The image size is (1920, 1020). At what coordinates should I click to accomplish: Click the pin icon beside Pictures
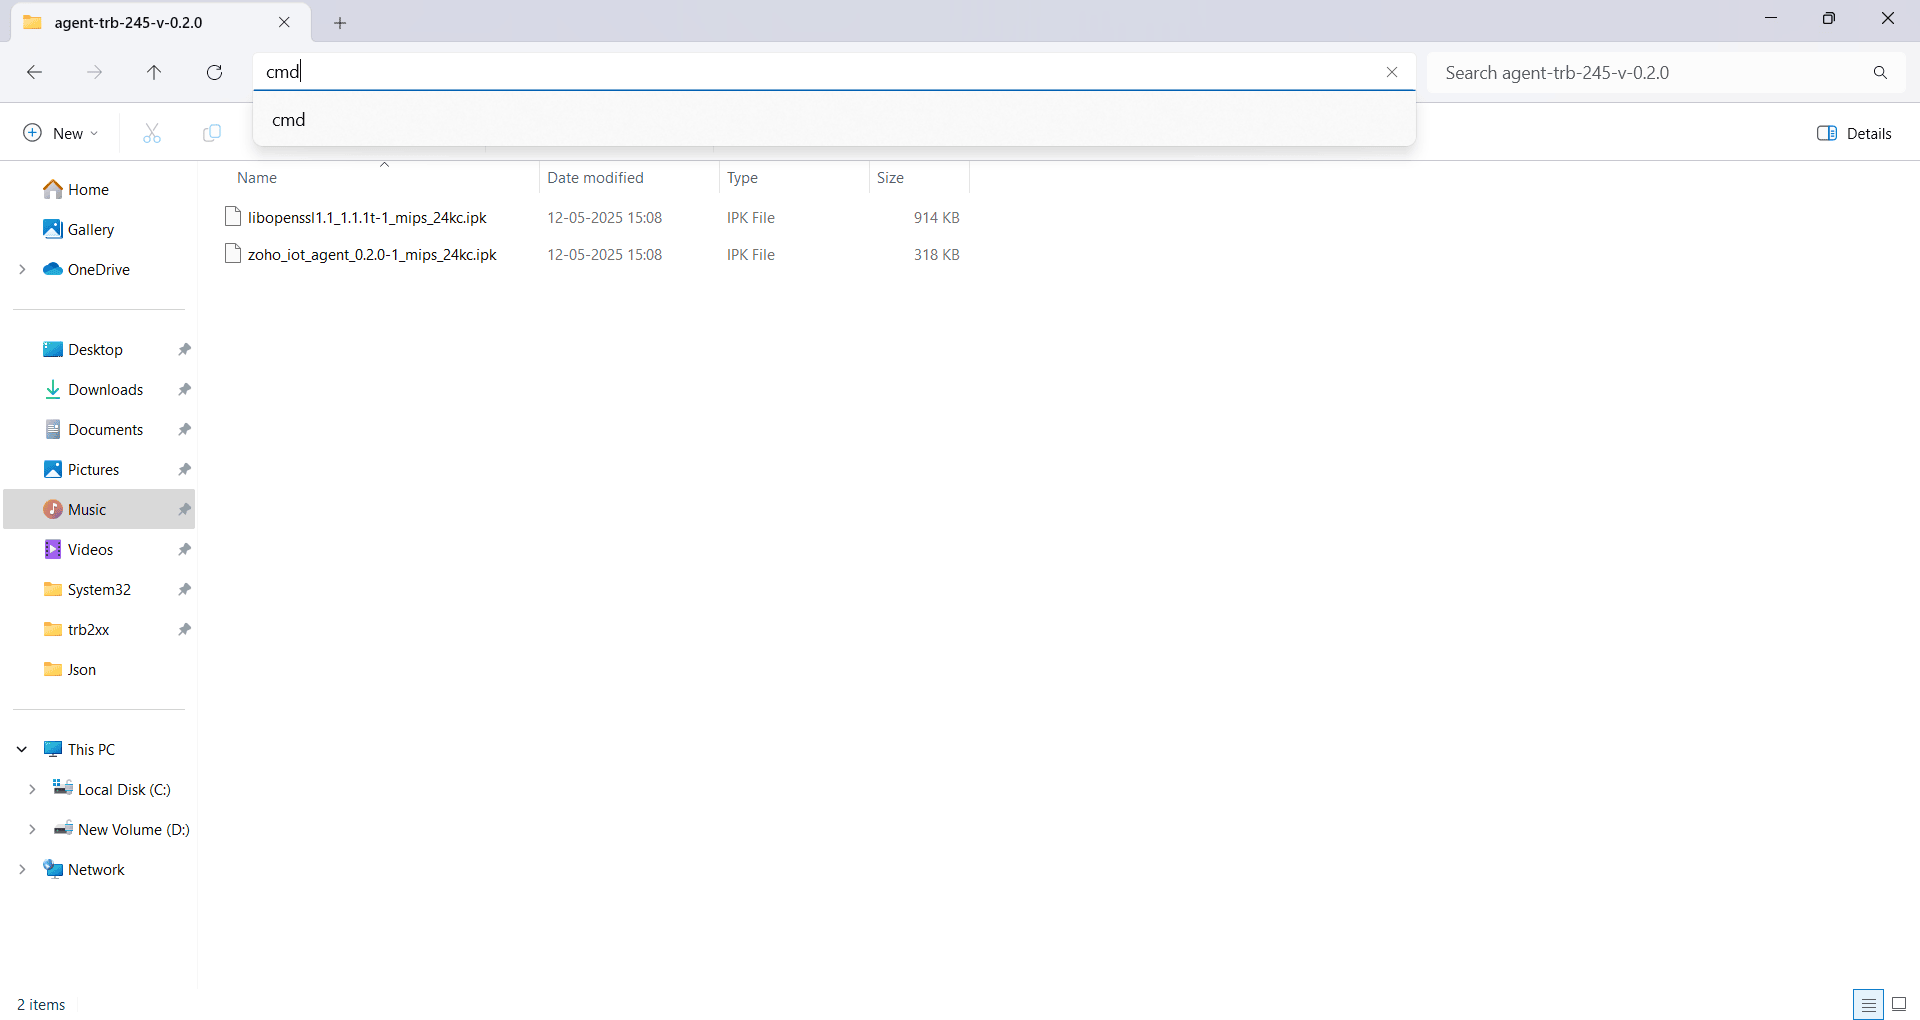[184, 469]
